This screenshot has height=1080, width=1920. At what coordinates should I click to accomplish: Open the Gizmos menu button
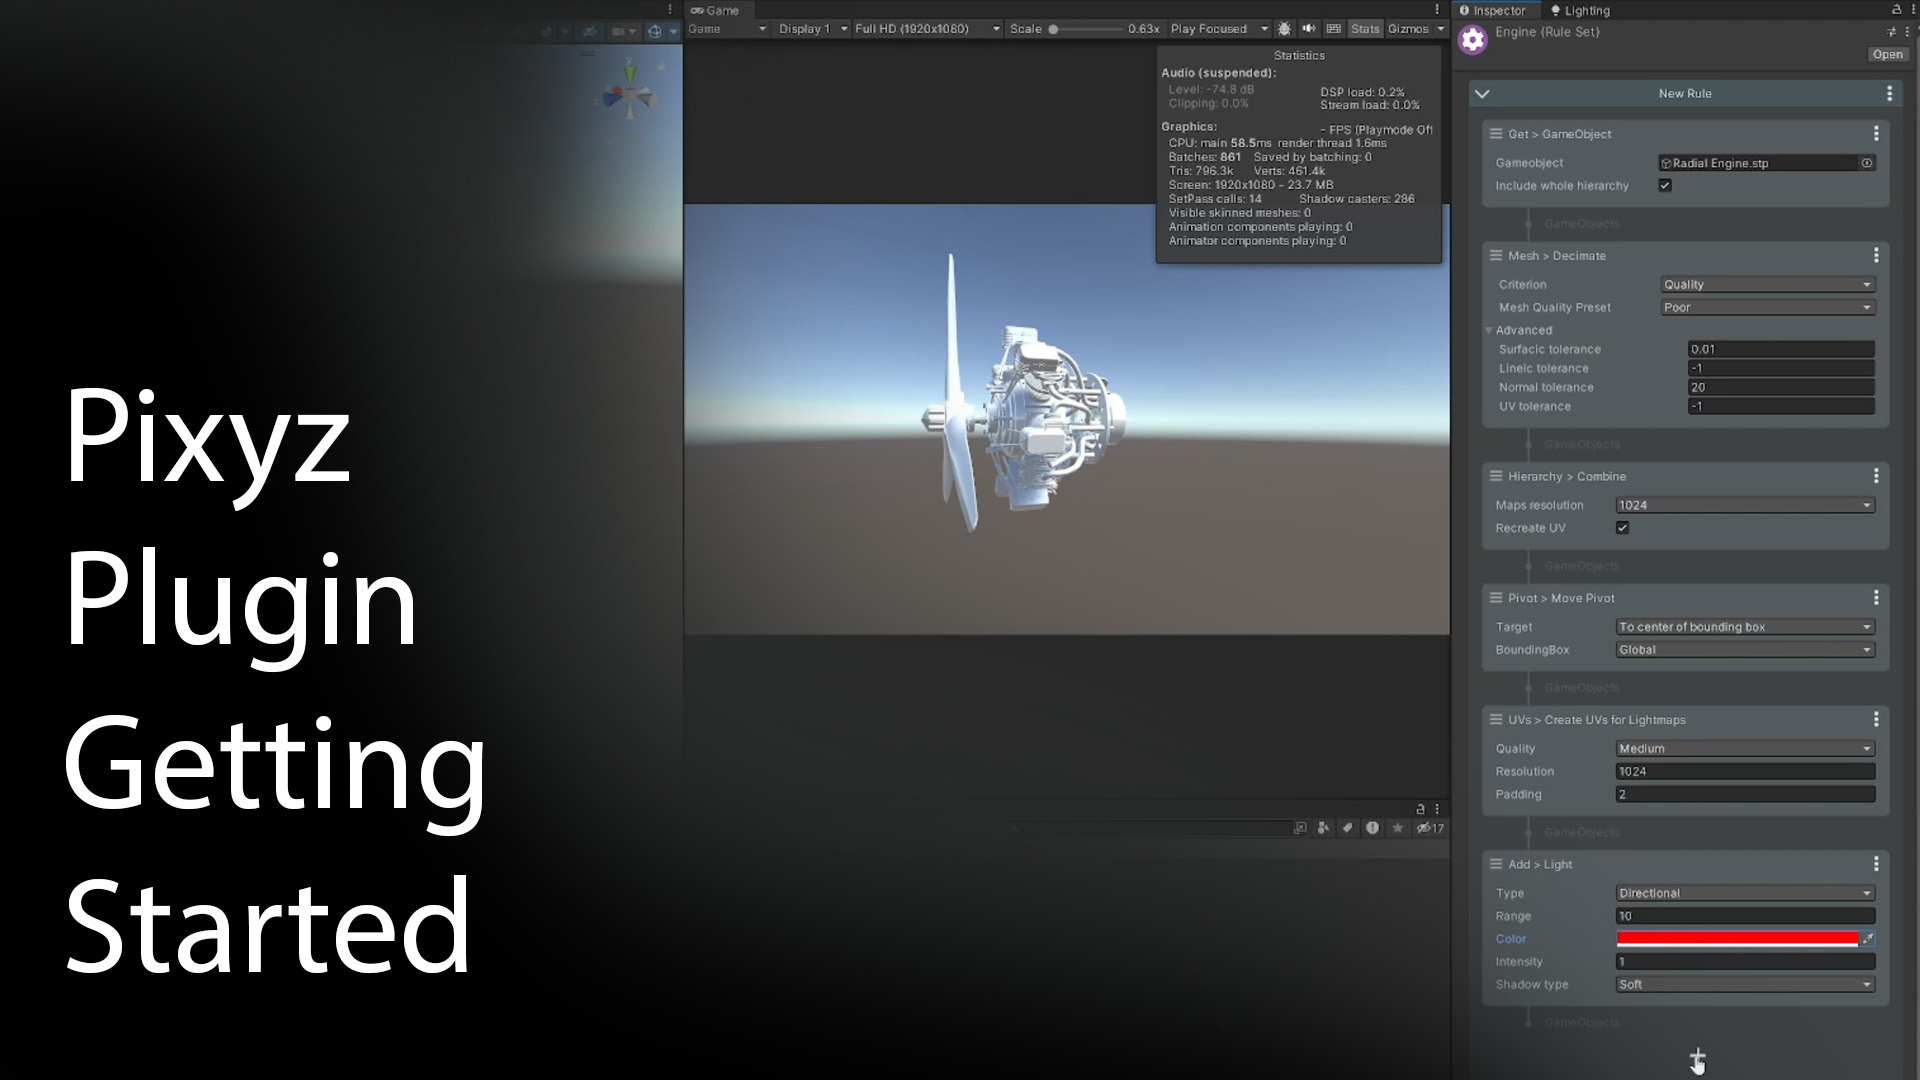1408,29
